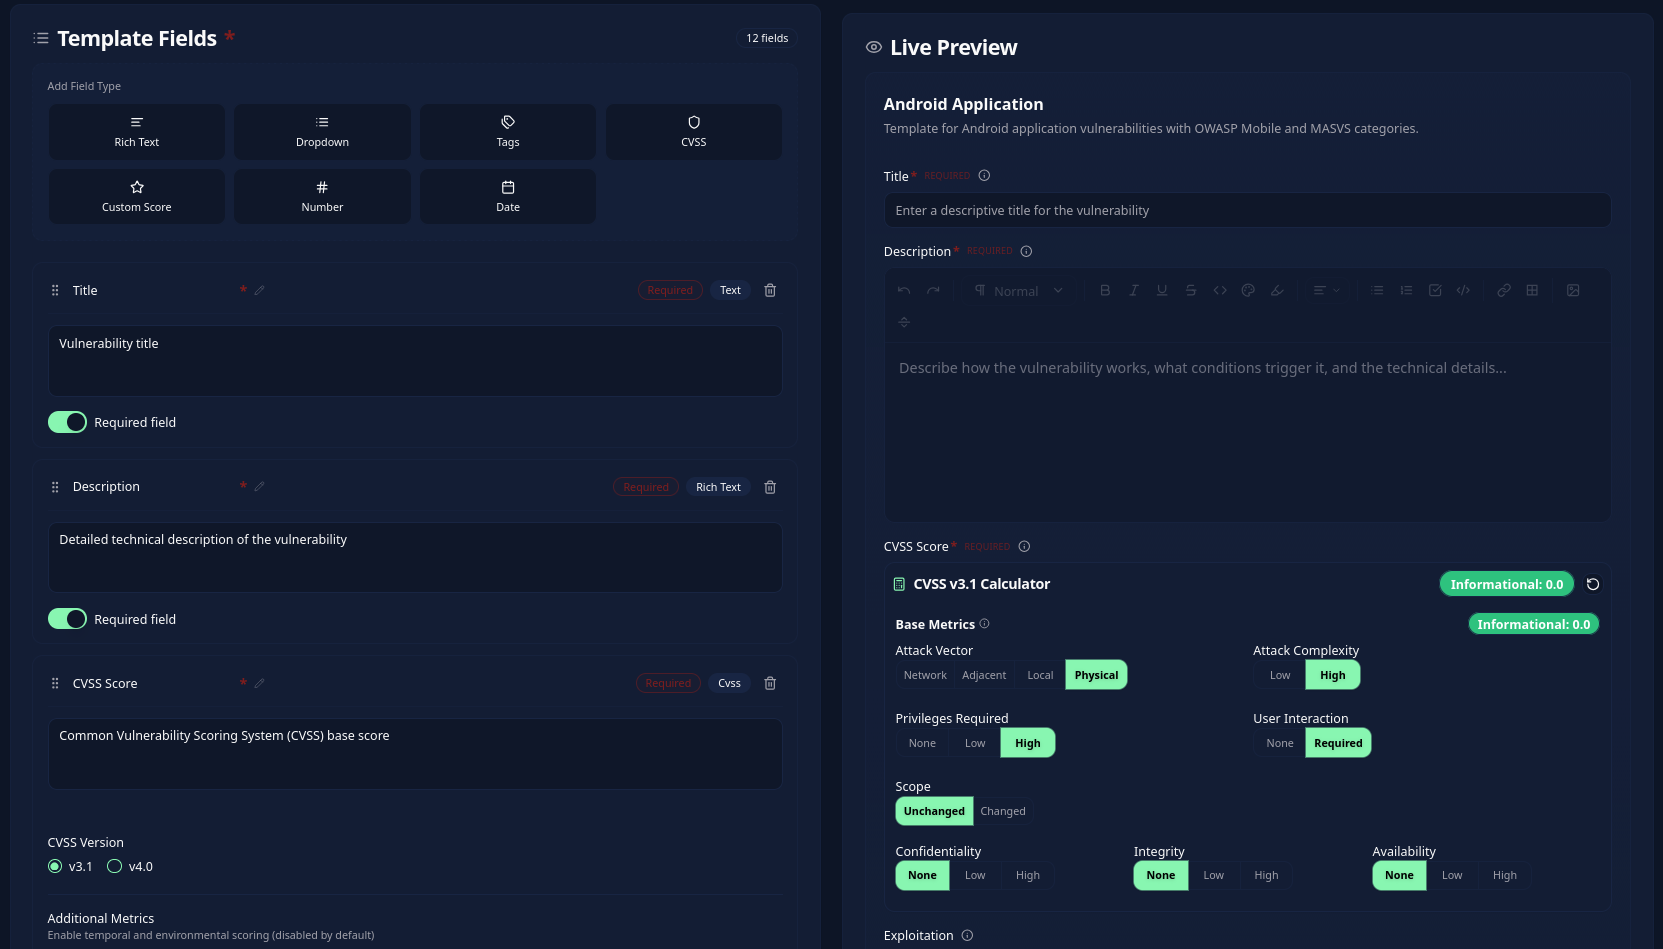This screenshot has height=949, width=1663.
Task: Insert a horizontal divider in editor
Action: [x=904, y=322]
